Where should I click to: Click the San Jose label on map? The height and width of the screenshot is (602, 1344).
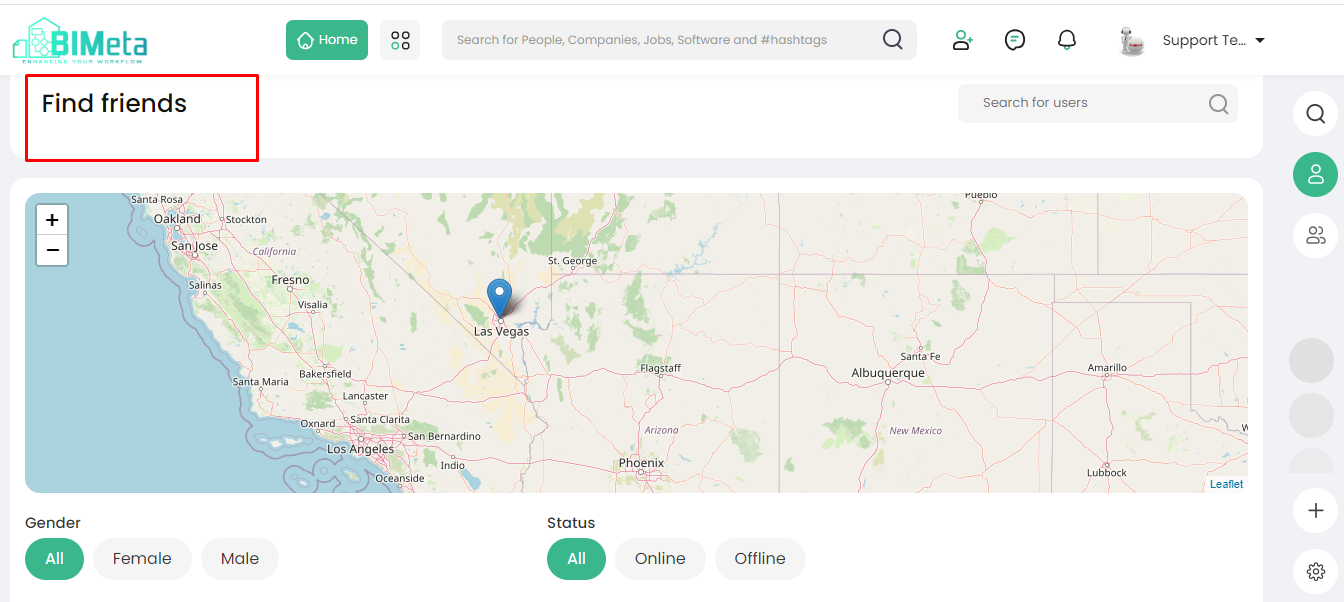click(194, 246)
